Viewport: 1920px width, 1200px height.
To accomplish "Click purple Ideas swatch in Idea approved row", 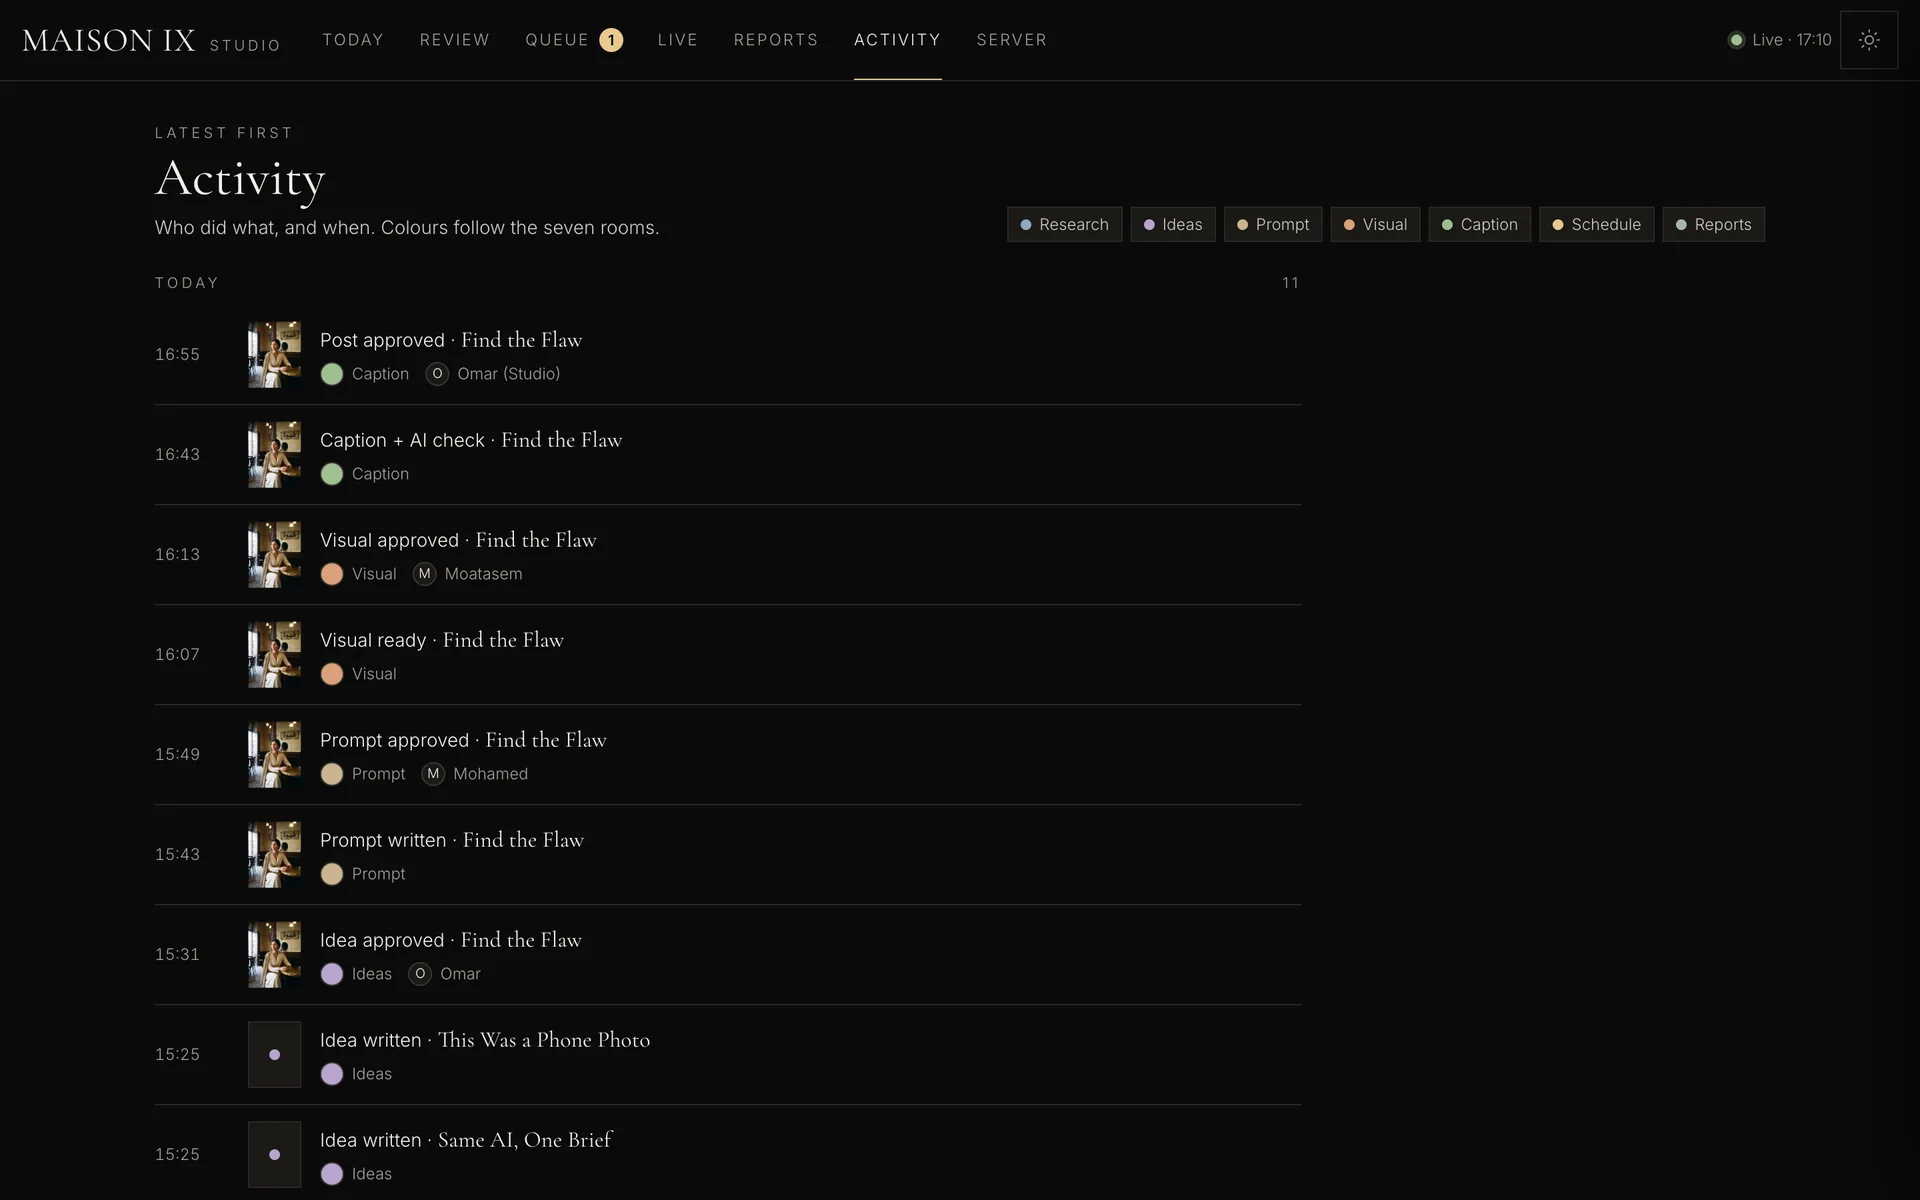I will (x=332, y=974).
